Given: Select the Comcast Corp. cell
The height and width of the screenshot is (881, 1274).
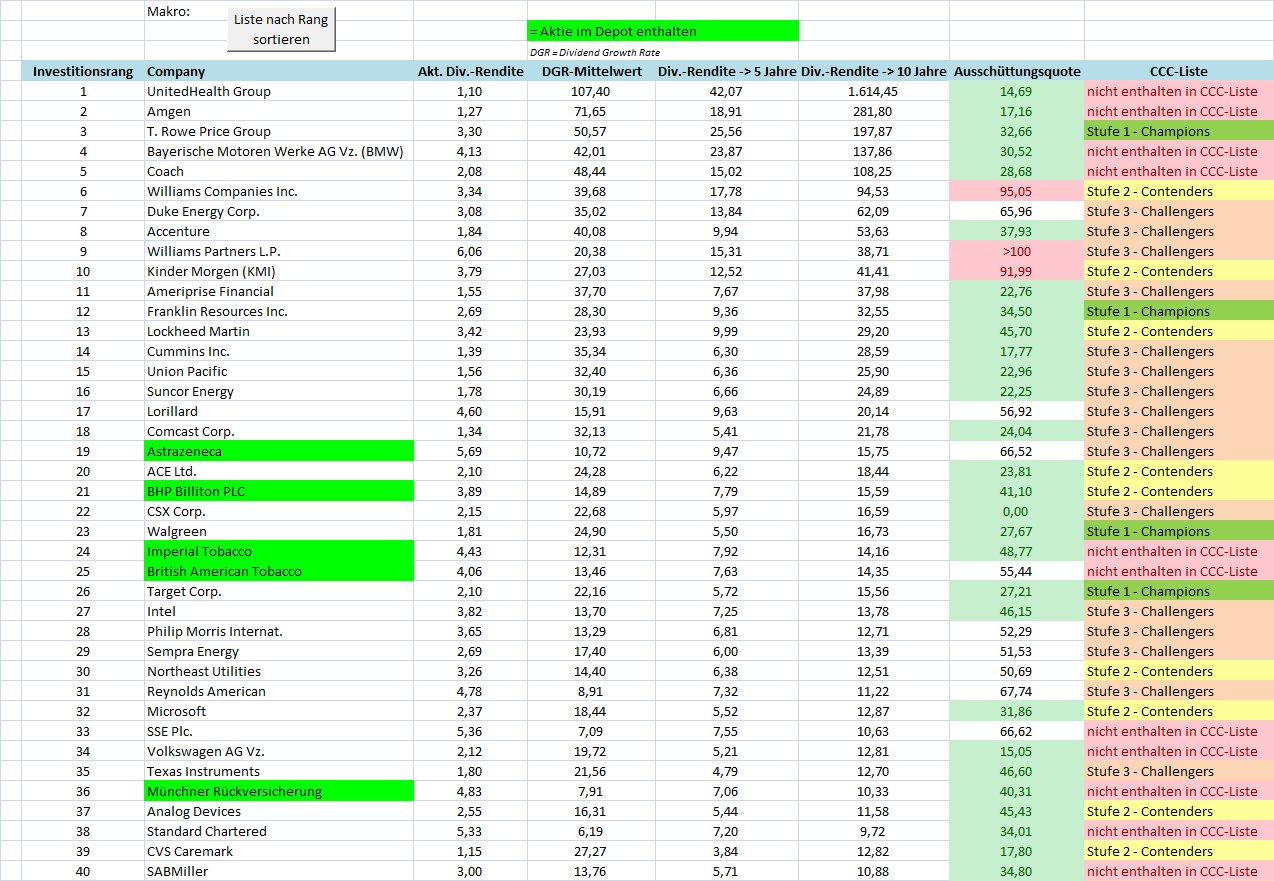Looking at the screenshot, I should coord(279,431).
